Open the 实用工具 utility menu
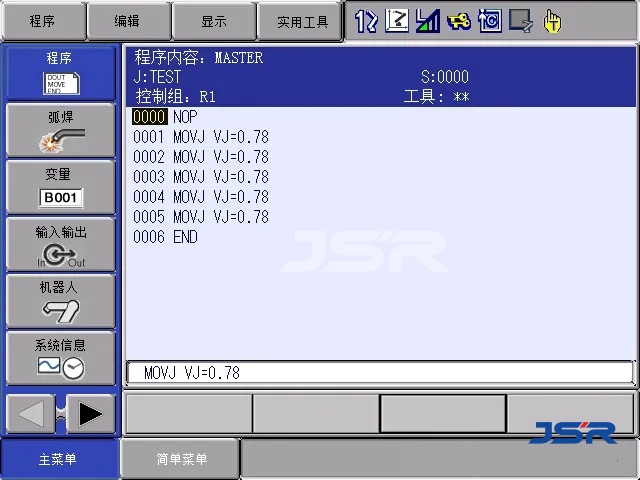Screen dimensions: 640x480 click(x=301, y=21)
